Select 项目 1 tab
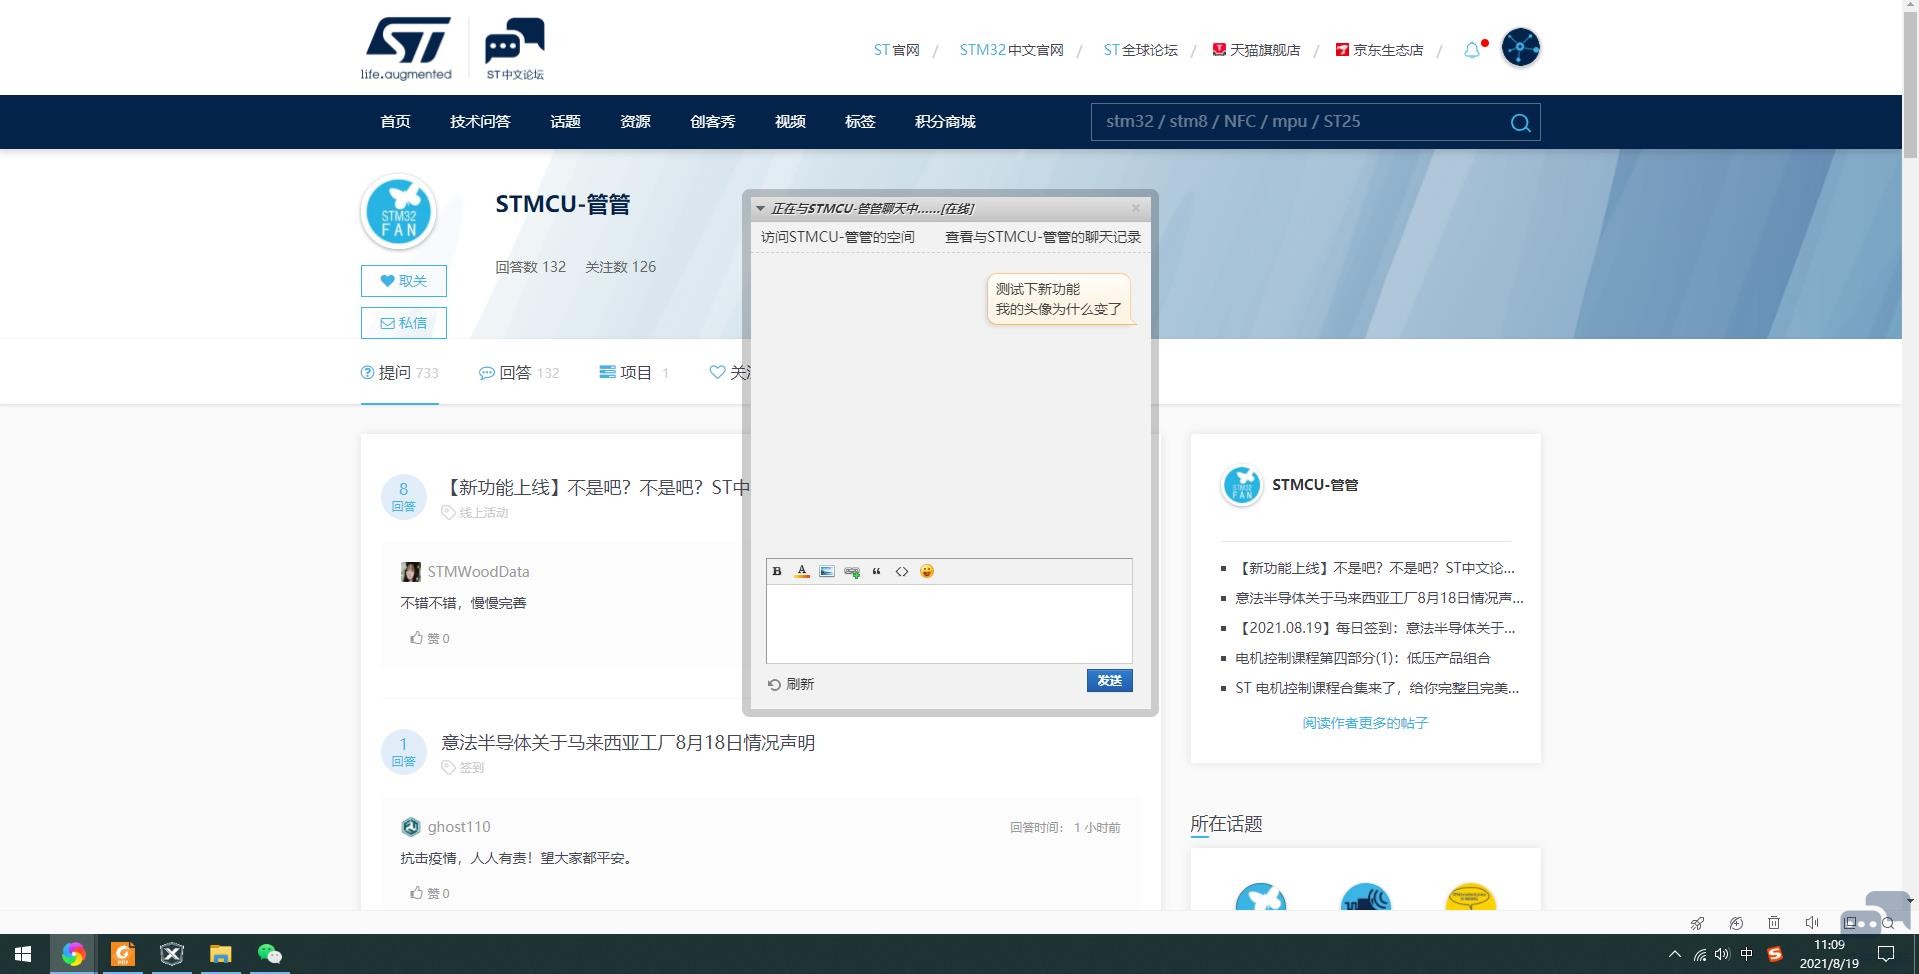The image size is (1919, 974). (634, 373)
